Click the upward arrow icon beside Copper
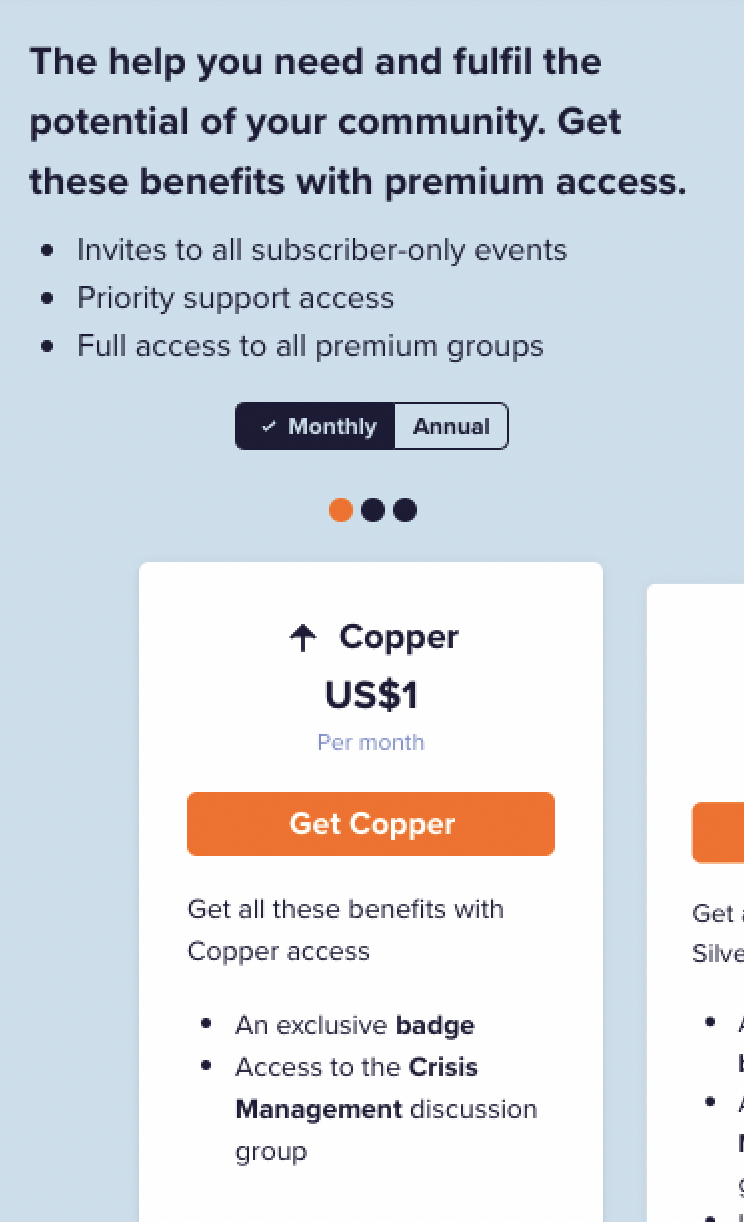 click(x=303, y=637)
